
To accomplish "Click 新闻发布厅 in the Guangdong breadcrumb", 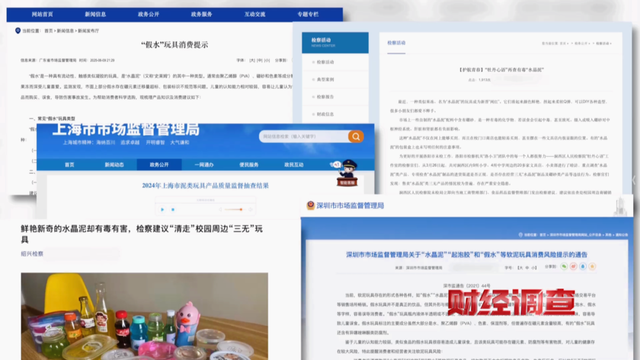I will (x=88, y=31).
